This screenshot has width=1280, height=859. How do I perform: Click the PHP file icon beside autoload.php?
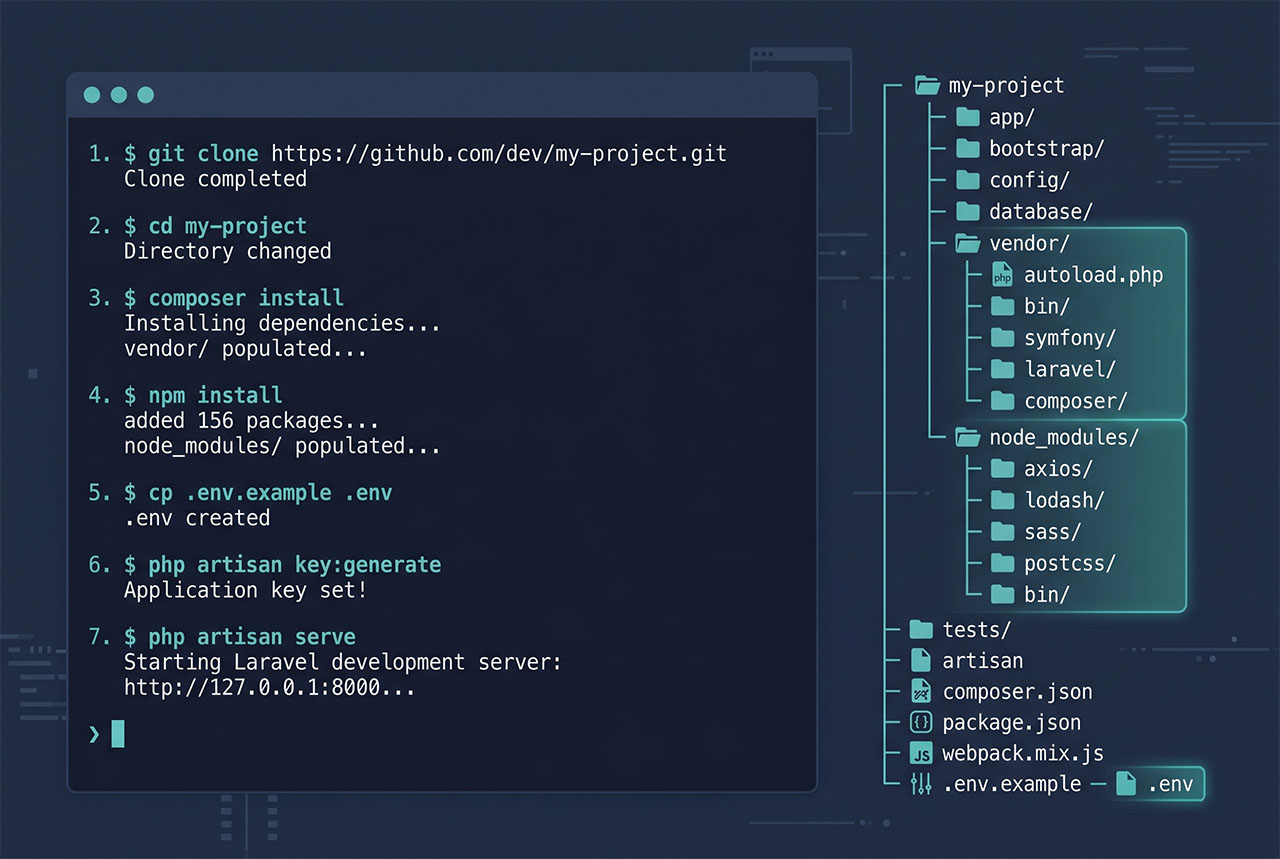click(1002, 274)
